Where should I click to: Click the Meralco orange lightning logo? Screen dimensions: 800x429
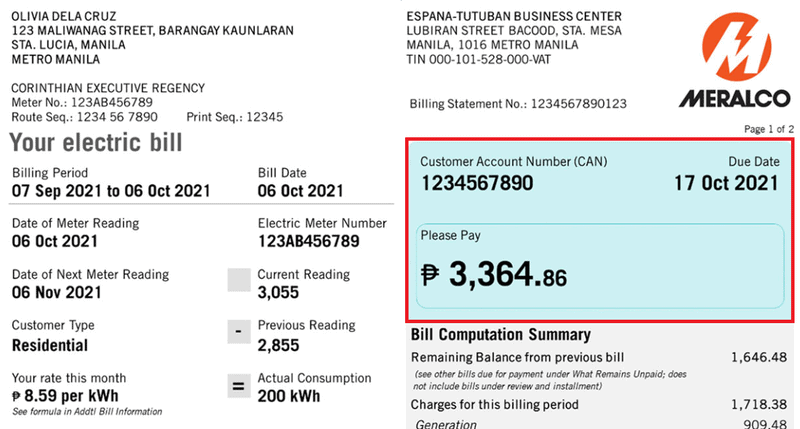point(736,46)
